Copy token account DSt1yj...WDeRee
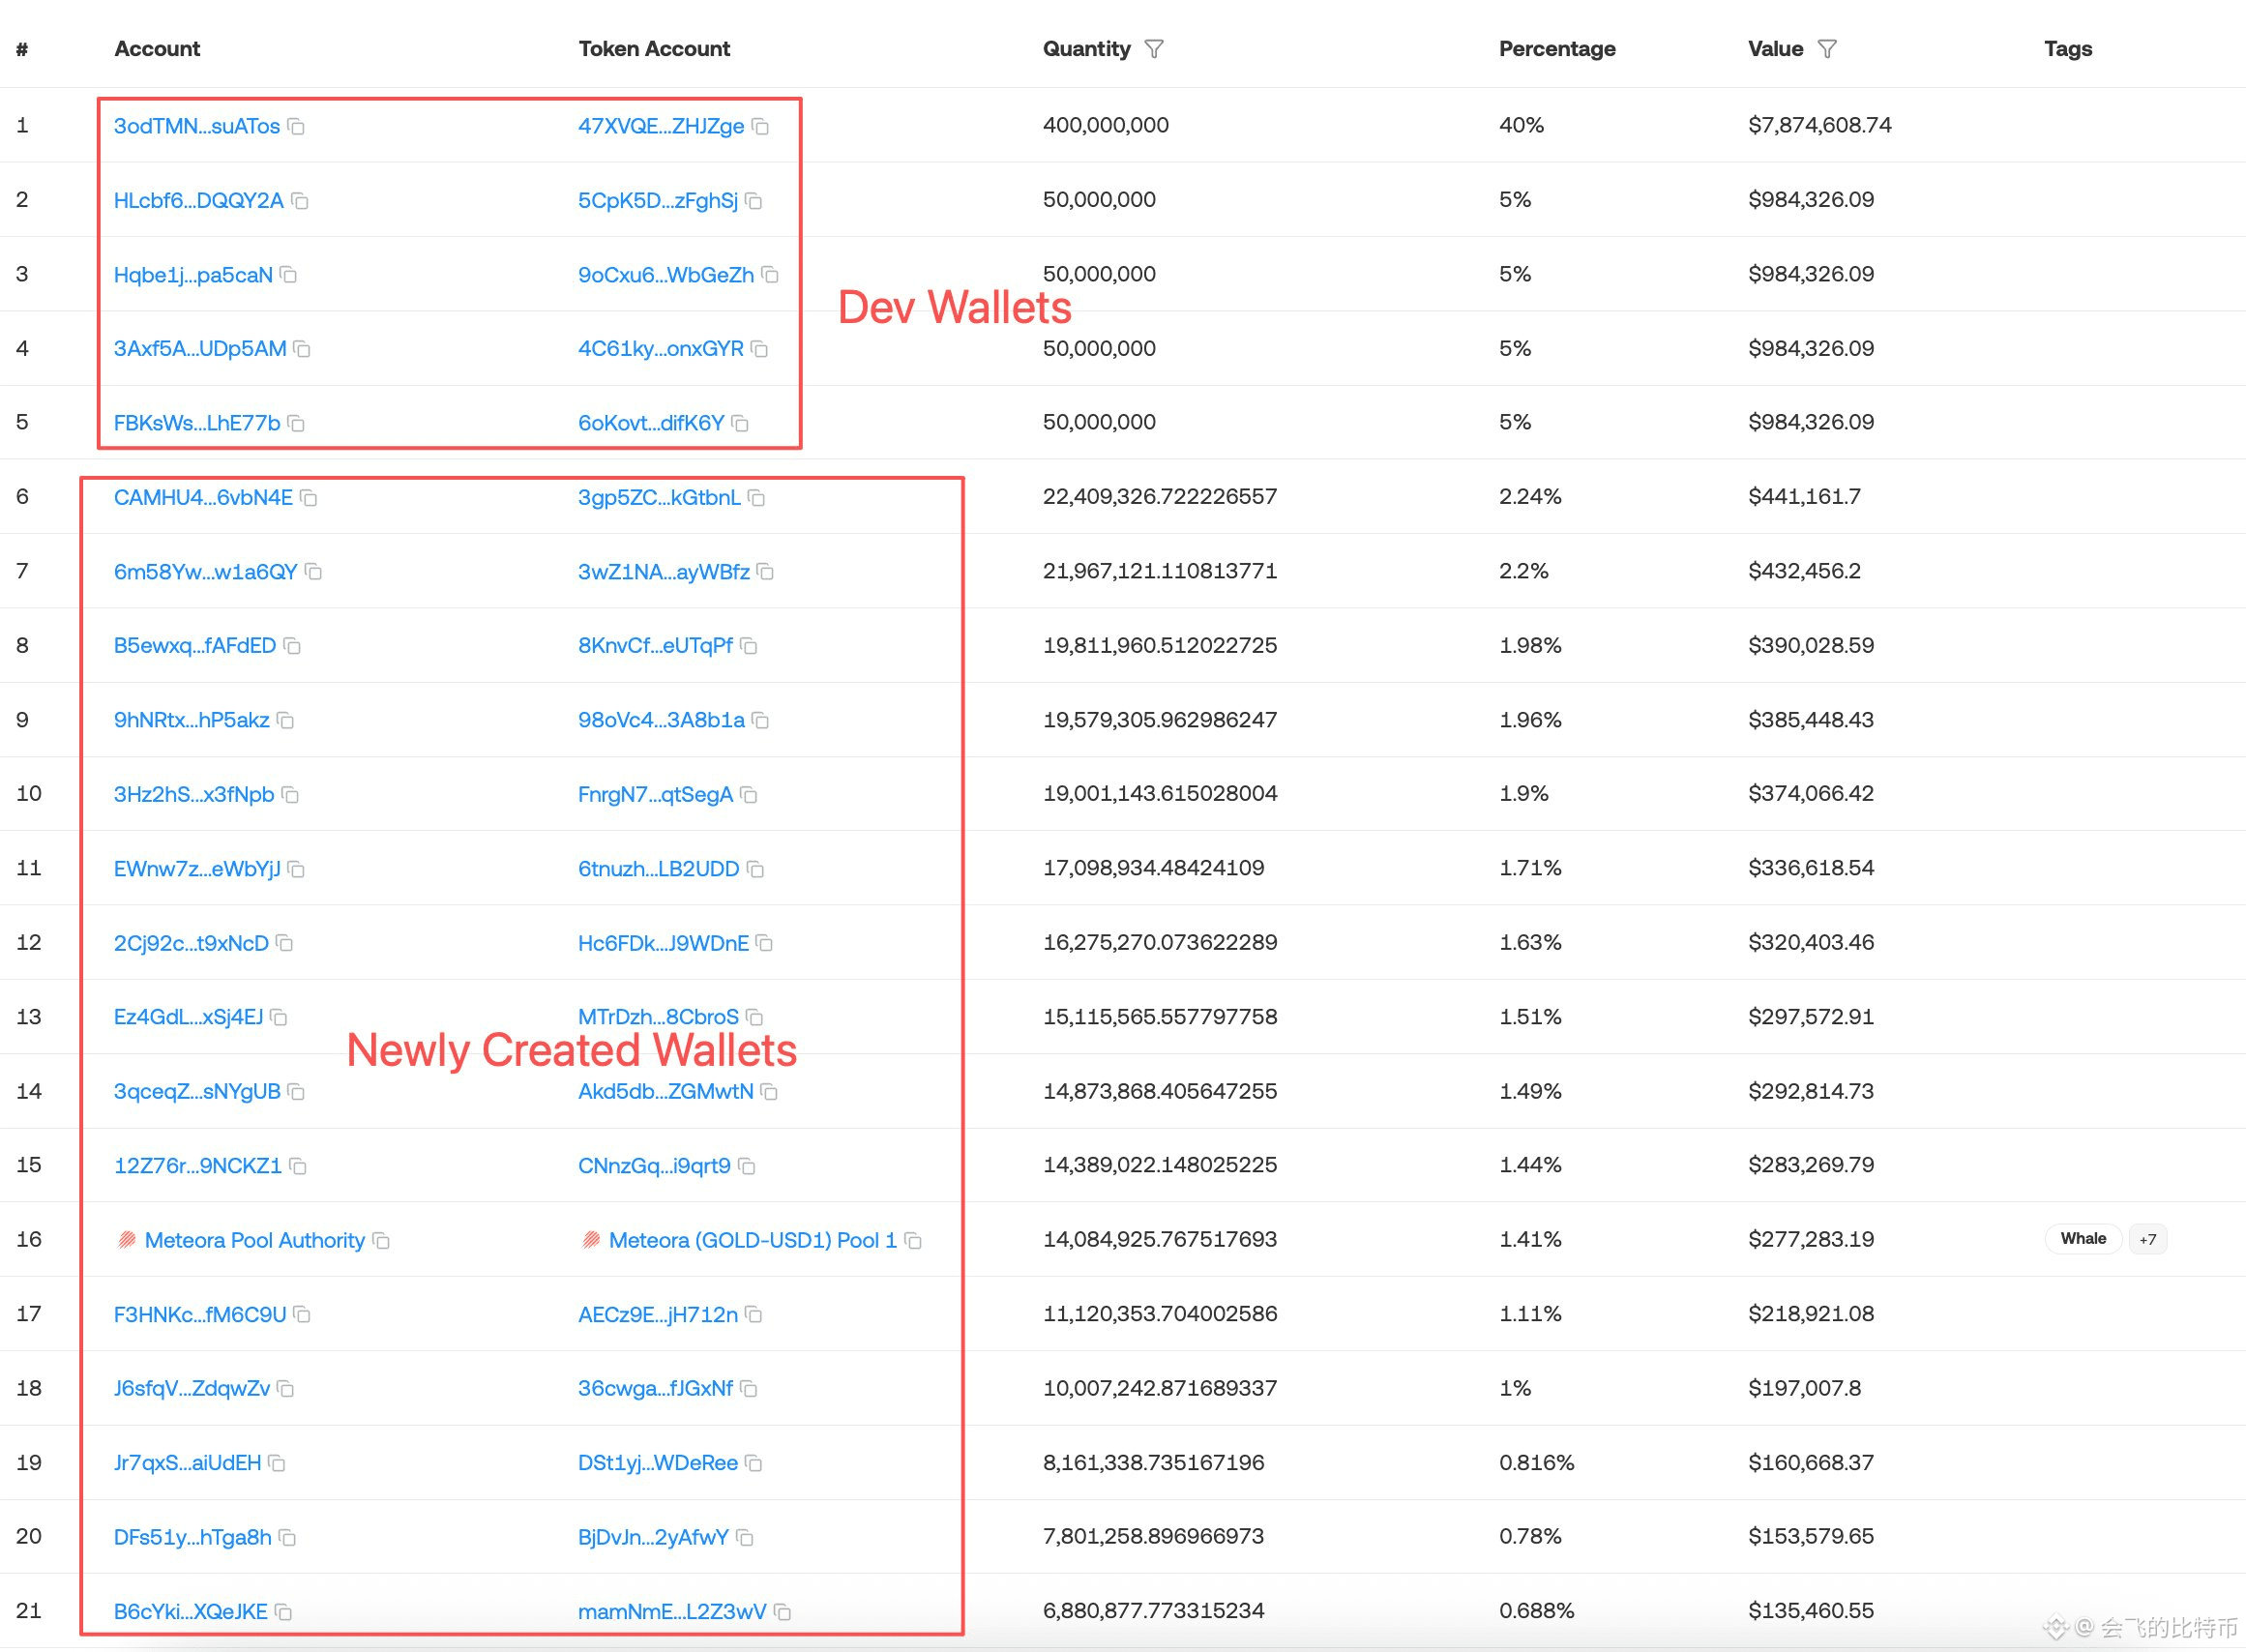 754,1463
